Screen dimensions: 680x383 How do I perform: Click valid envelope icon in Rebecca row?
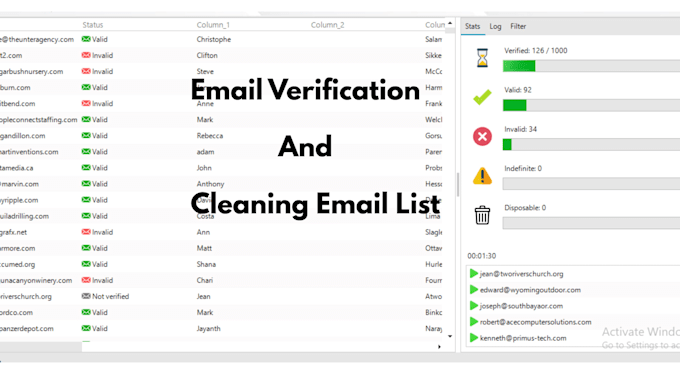point(86,135)
